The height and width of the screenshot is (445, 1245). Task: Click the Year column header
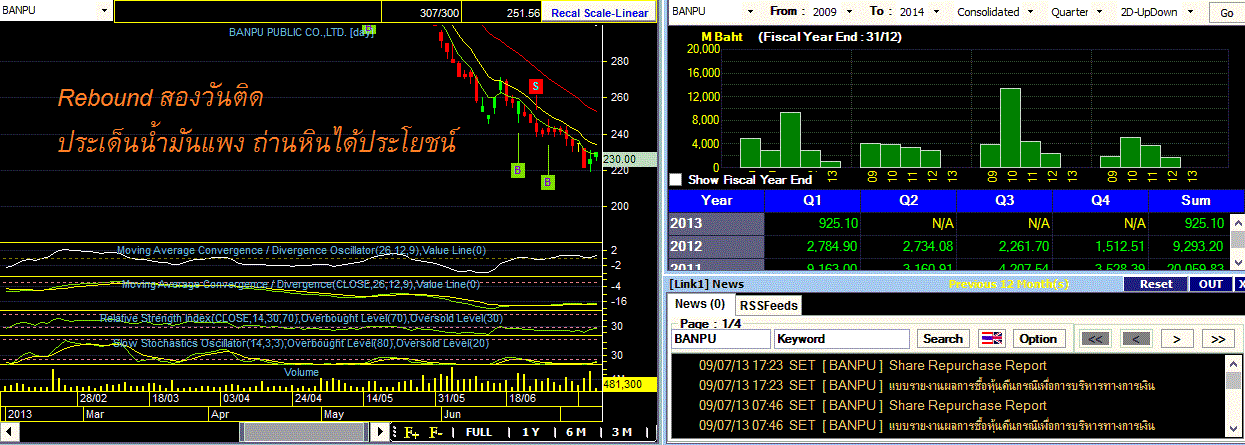pyautogui.click(x=716, y=200)
